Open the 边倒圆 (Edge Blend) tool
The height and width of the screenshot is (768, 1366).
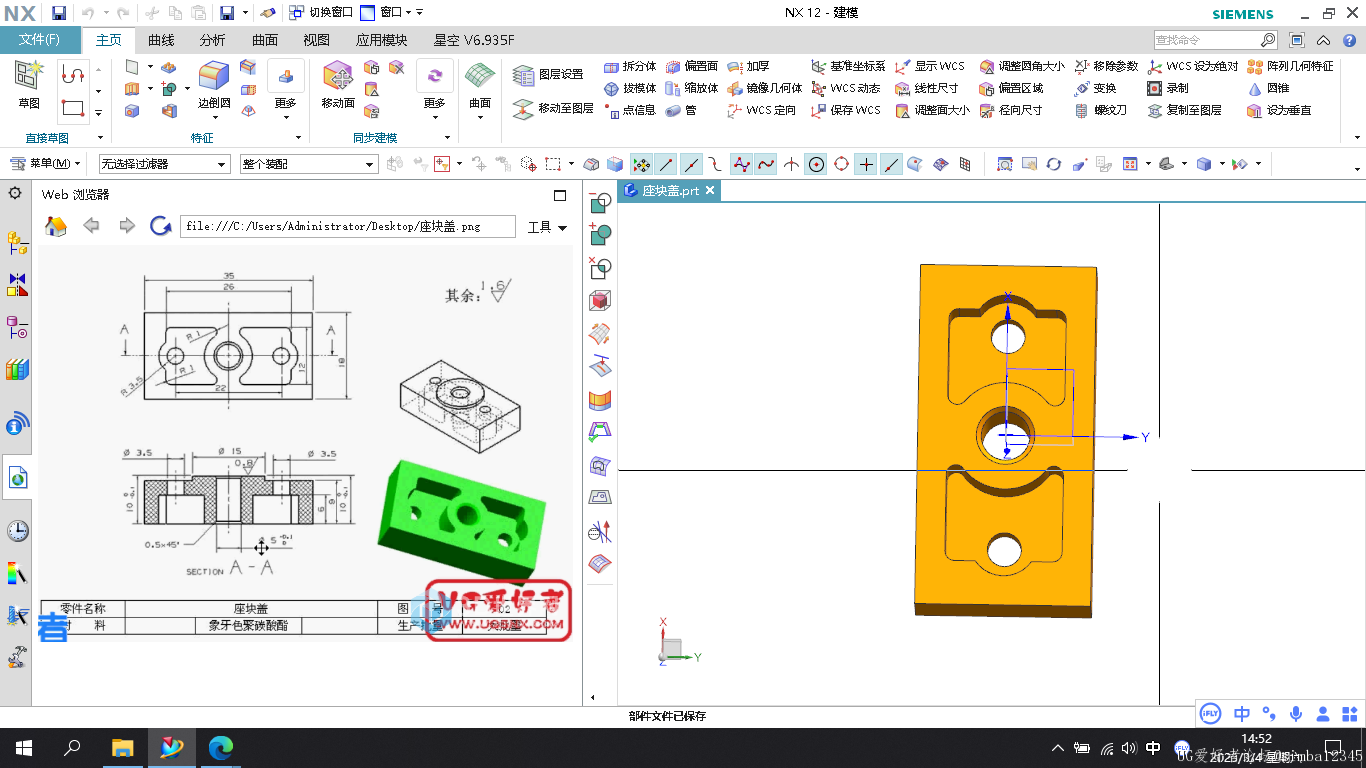[x=214, y=85]
